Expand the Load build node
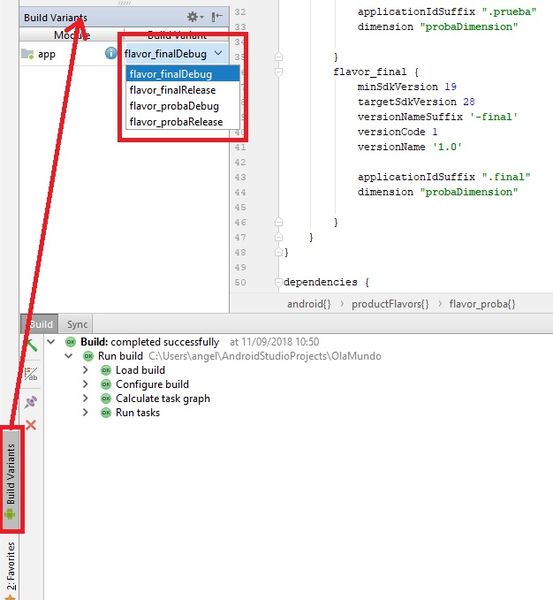Screen dimensions: 553x600 [x=85, y=370]
